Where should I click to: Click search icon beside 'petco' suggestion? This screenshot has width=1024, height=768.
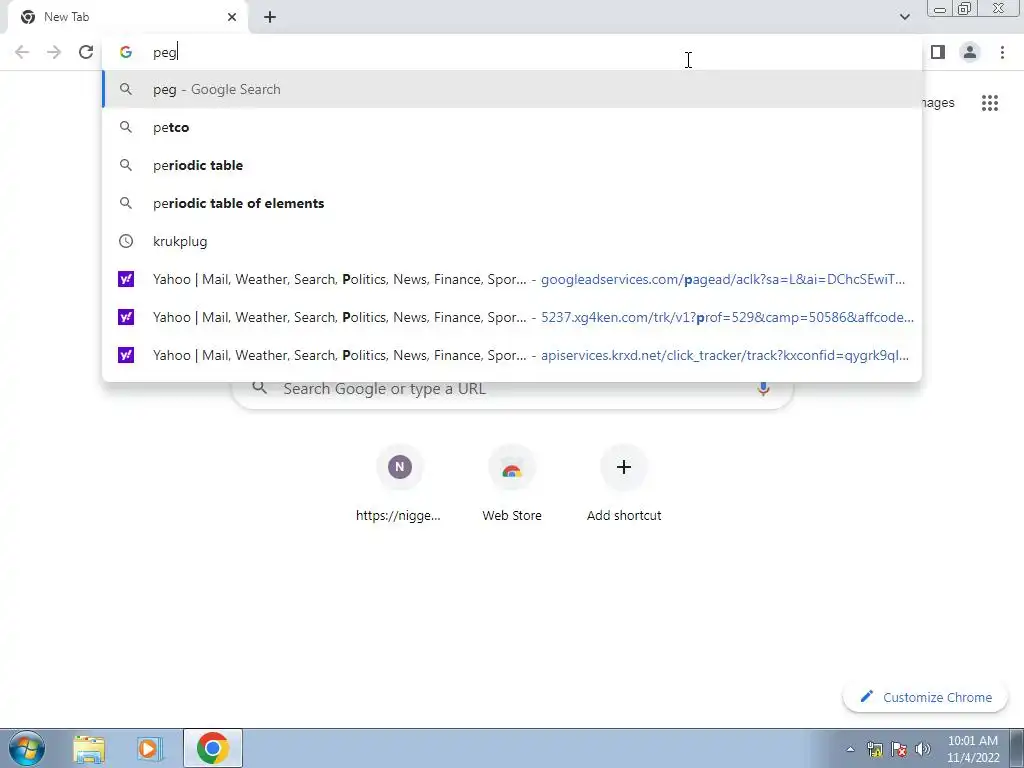126,127
